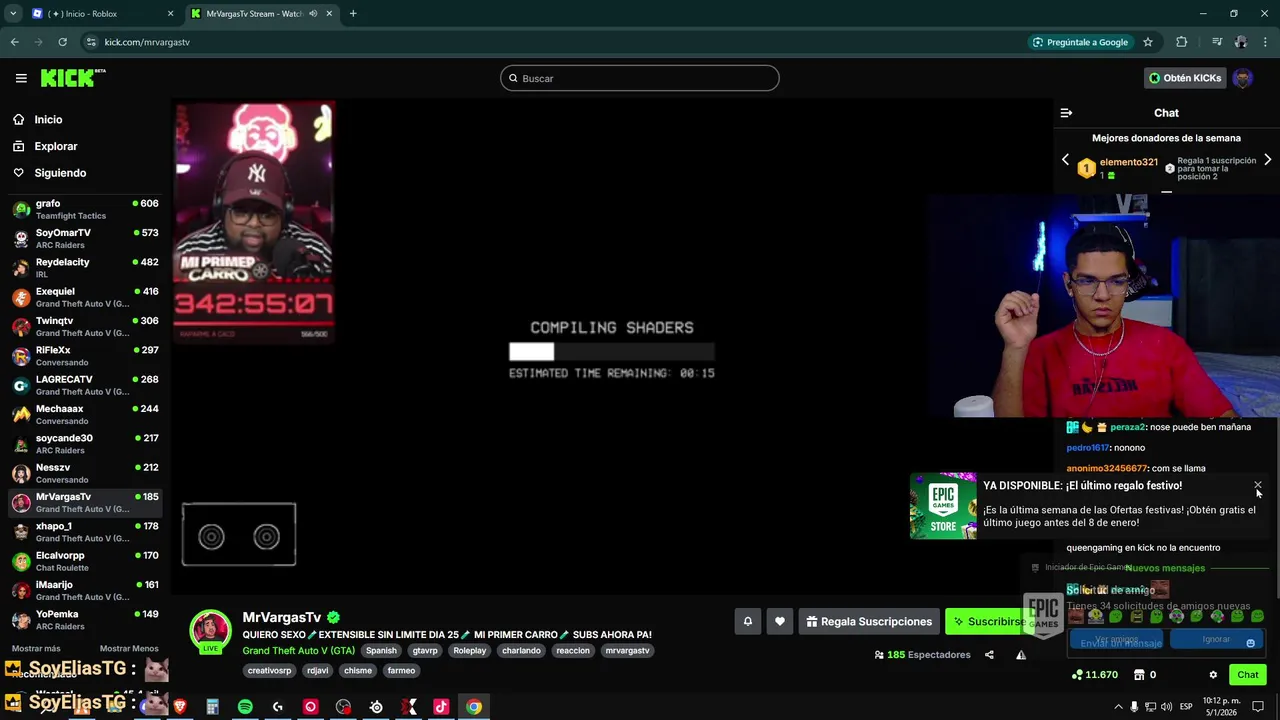The height and width of the screenshot is (720, 1280).
Task: Open Brave browser from the taskbar
Action: pos(180,707)
